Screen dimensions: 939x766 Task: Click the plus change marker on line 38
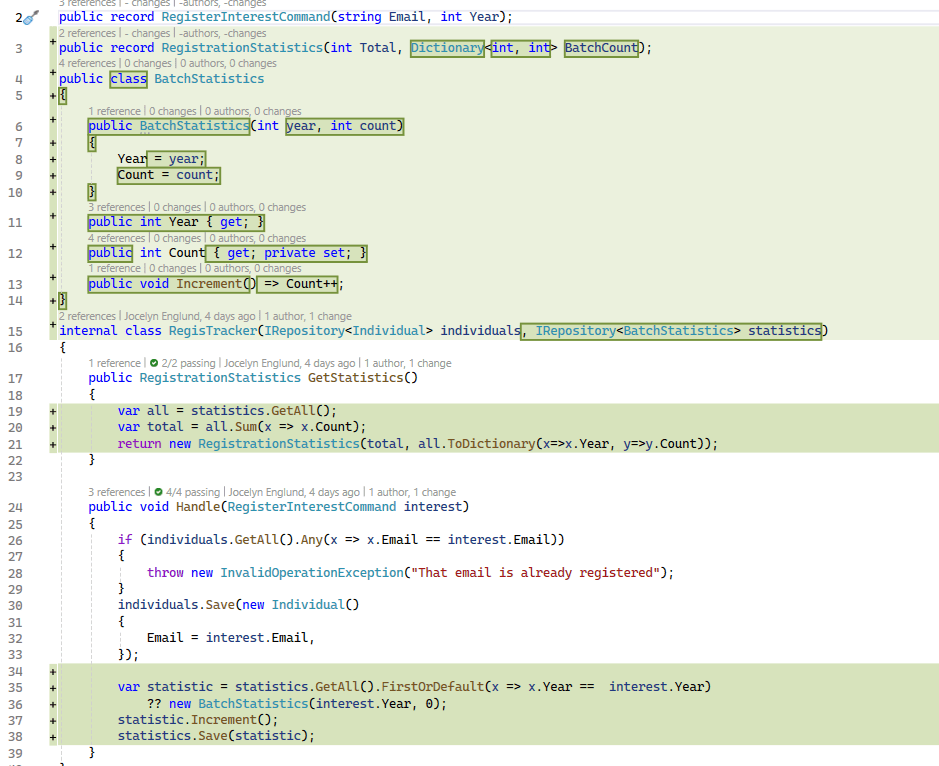52,736
